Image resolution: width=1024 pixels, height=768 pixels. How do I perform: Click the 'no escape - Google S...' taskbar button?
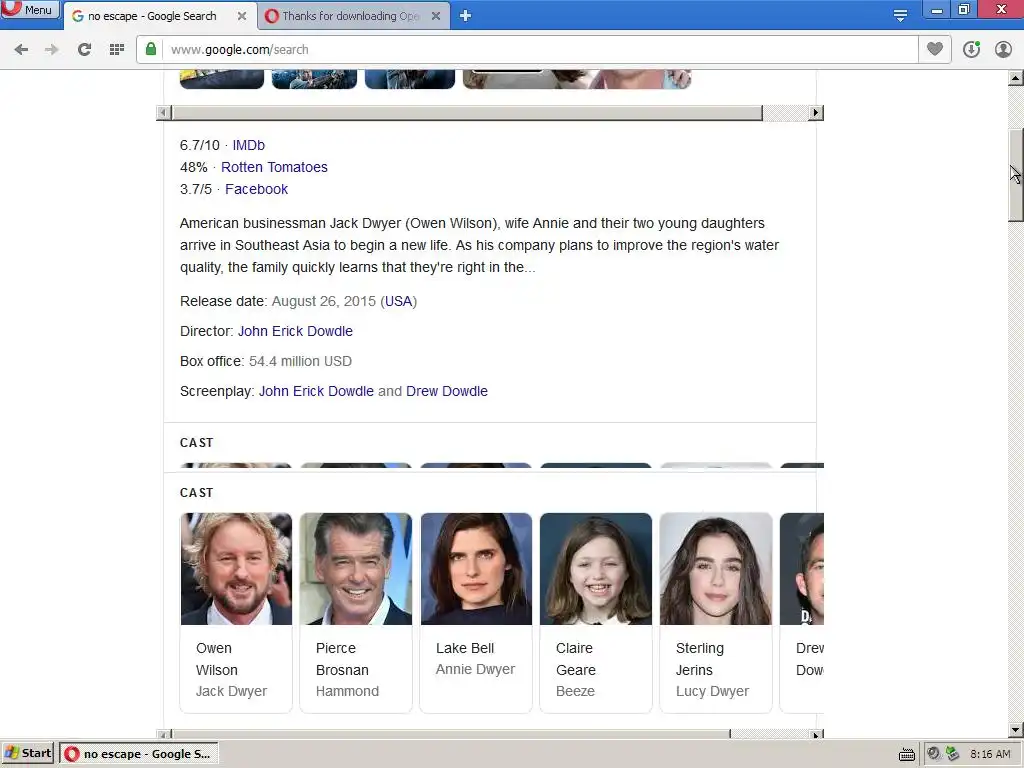pos(138,754)
